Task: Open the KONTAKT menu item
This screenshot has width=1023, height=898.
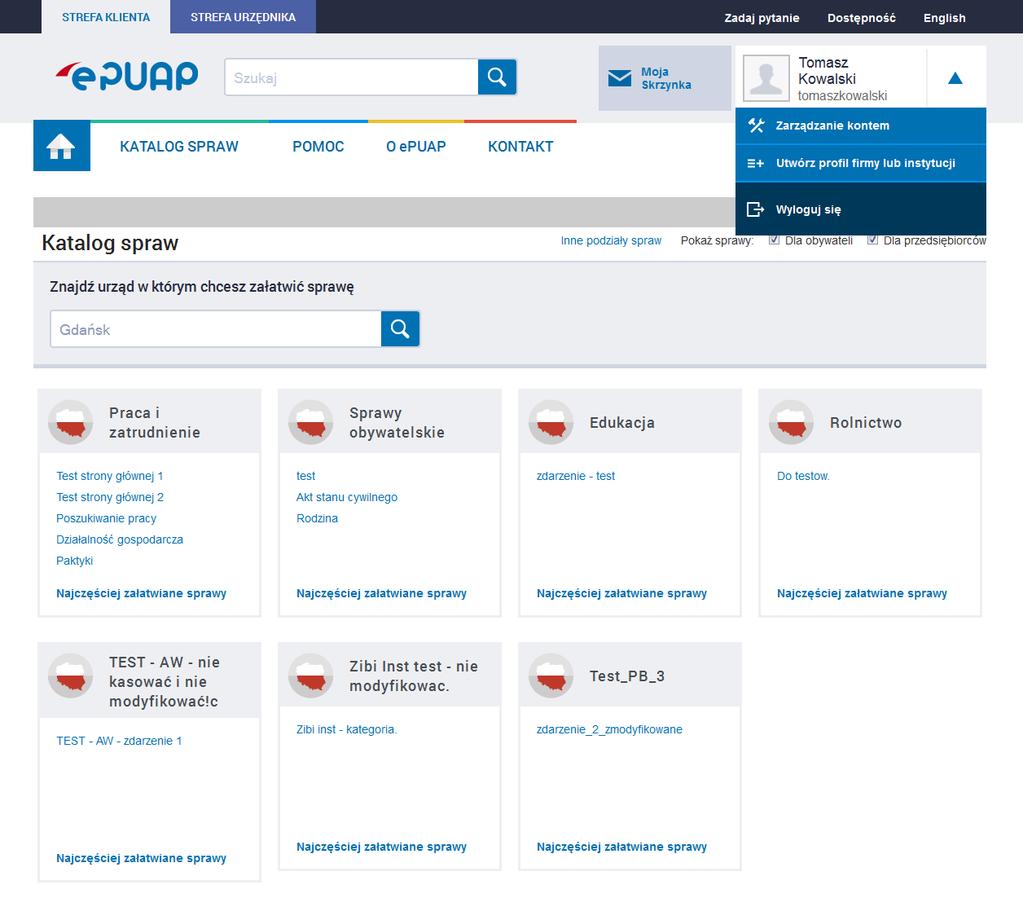Action: 520,147
